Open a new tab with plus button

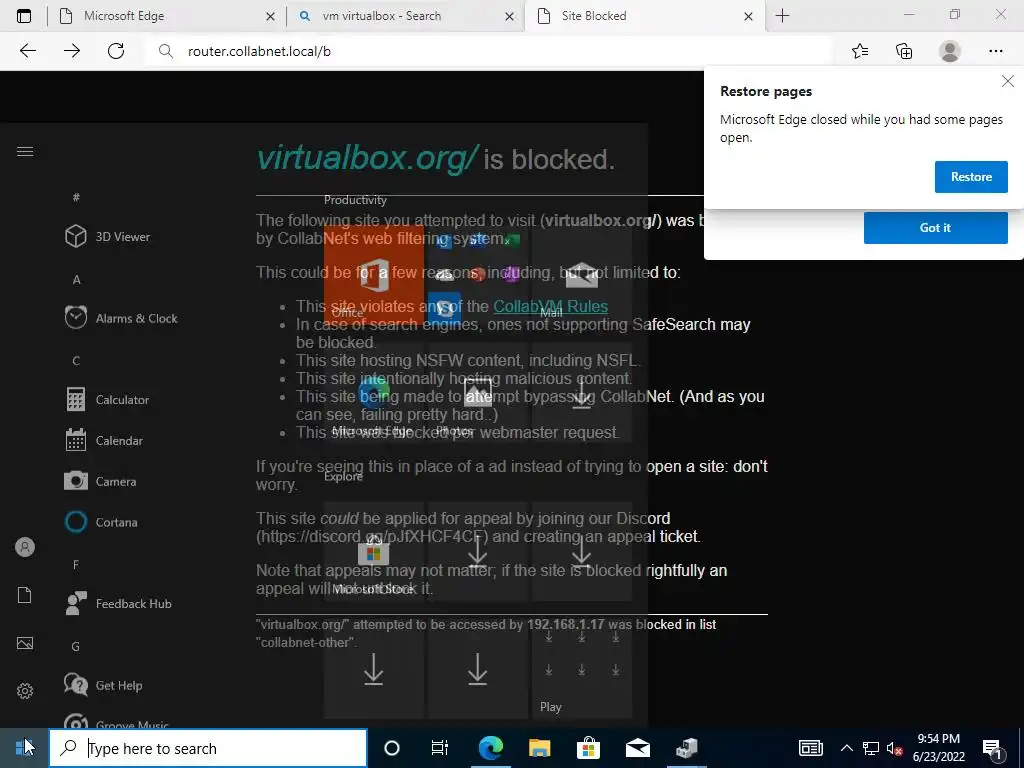pos(782,16)
